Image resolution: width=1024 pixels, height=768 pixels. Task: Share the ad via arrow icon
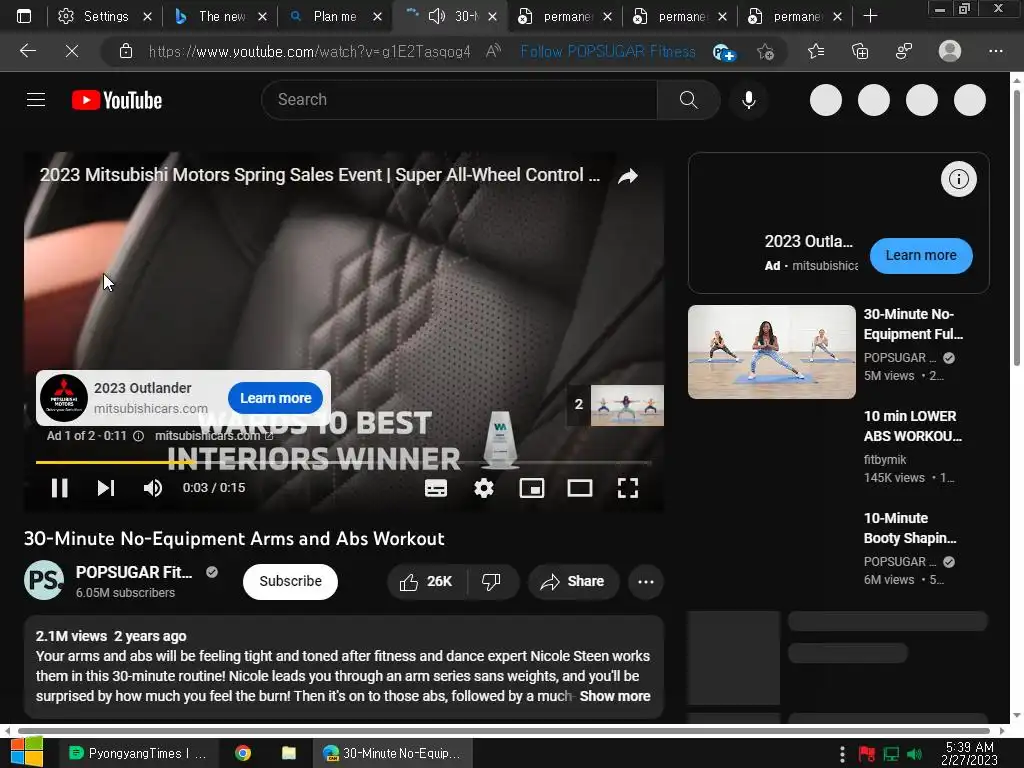pyautogui.click(x=628, y=176)
